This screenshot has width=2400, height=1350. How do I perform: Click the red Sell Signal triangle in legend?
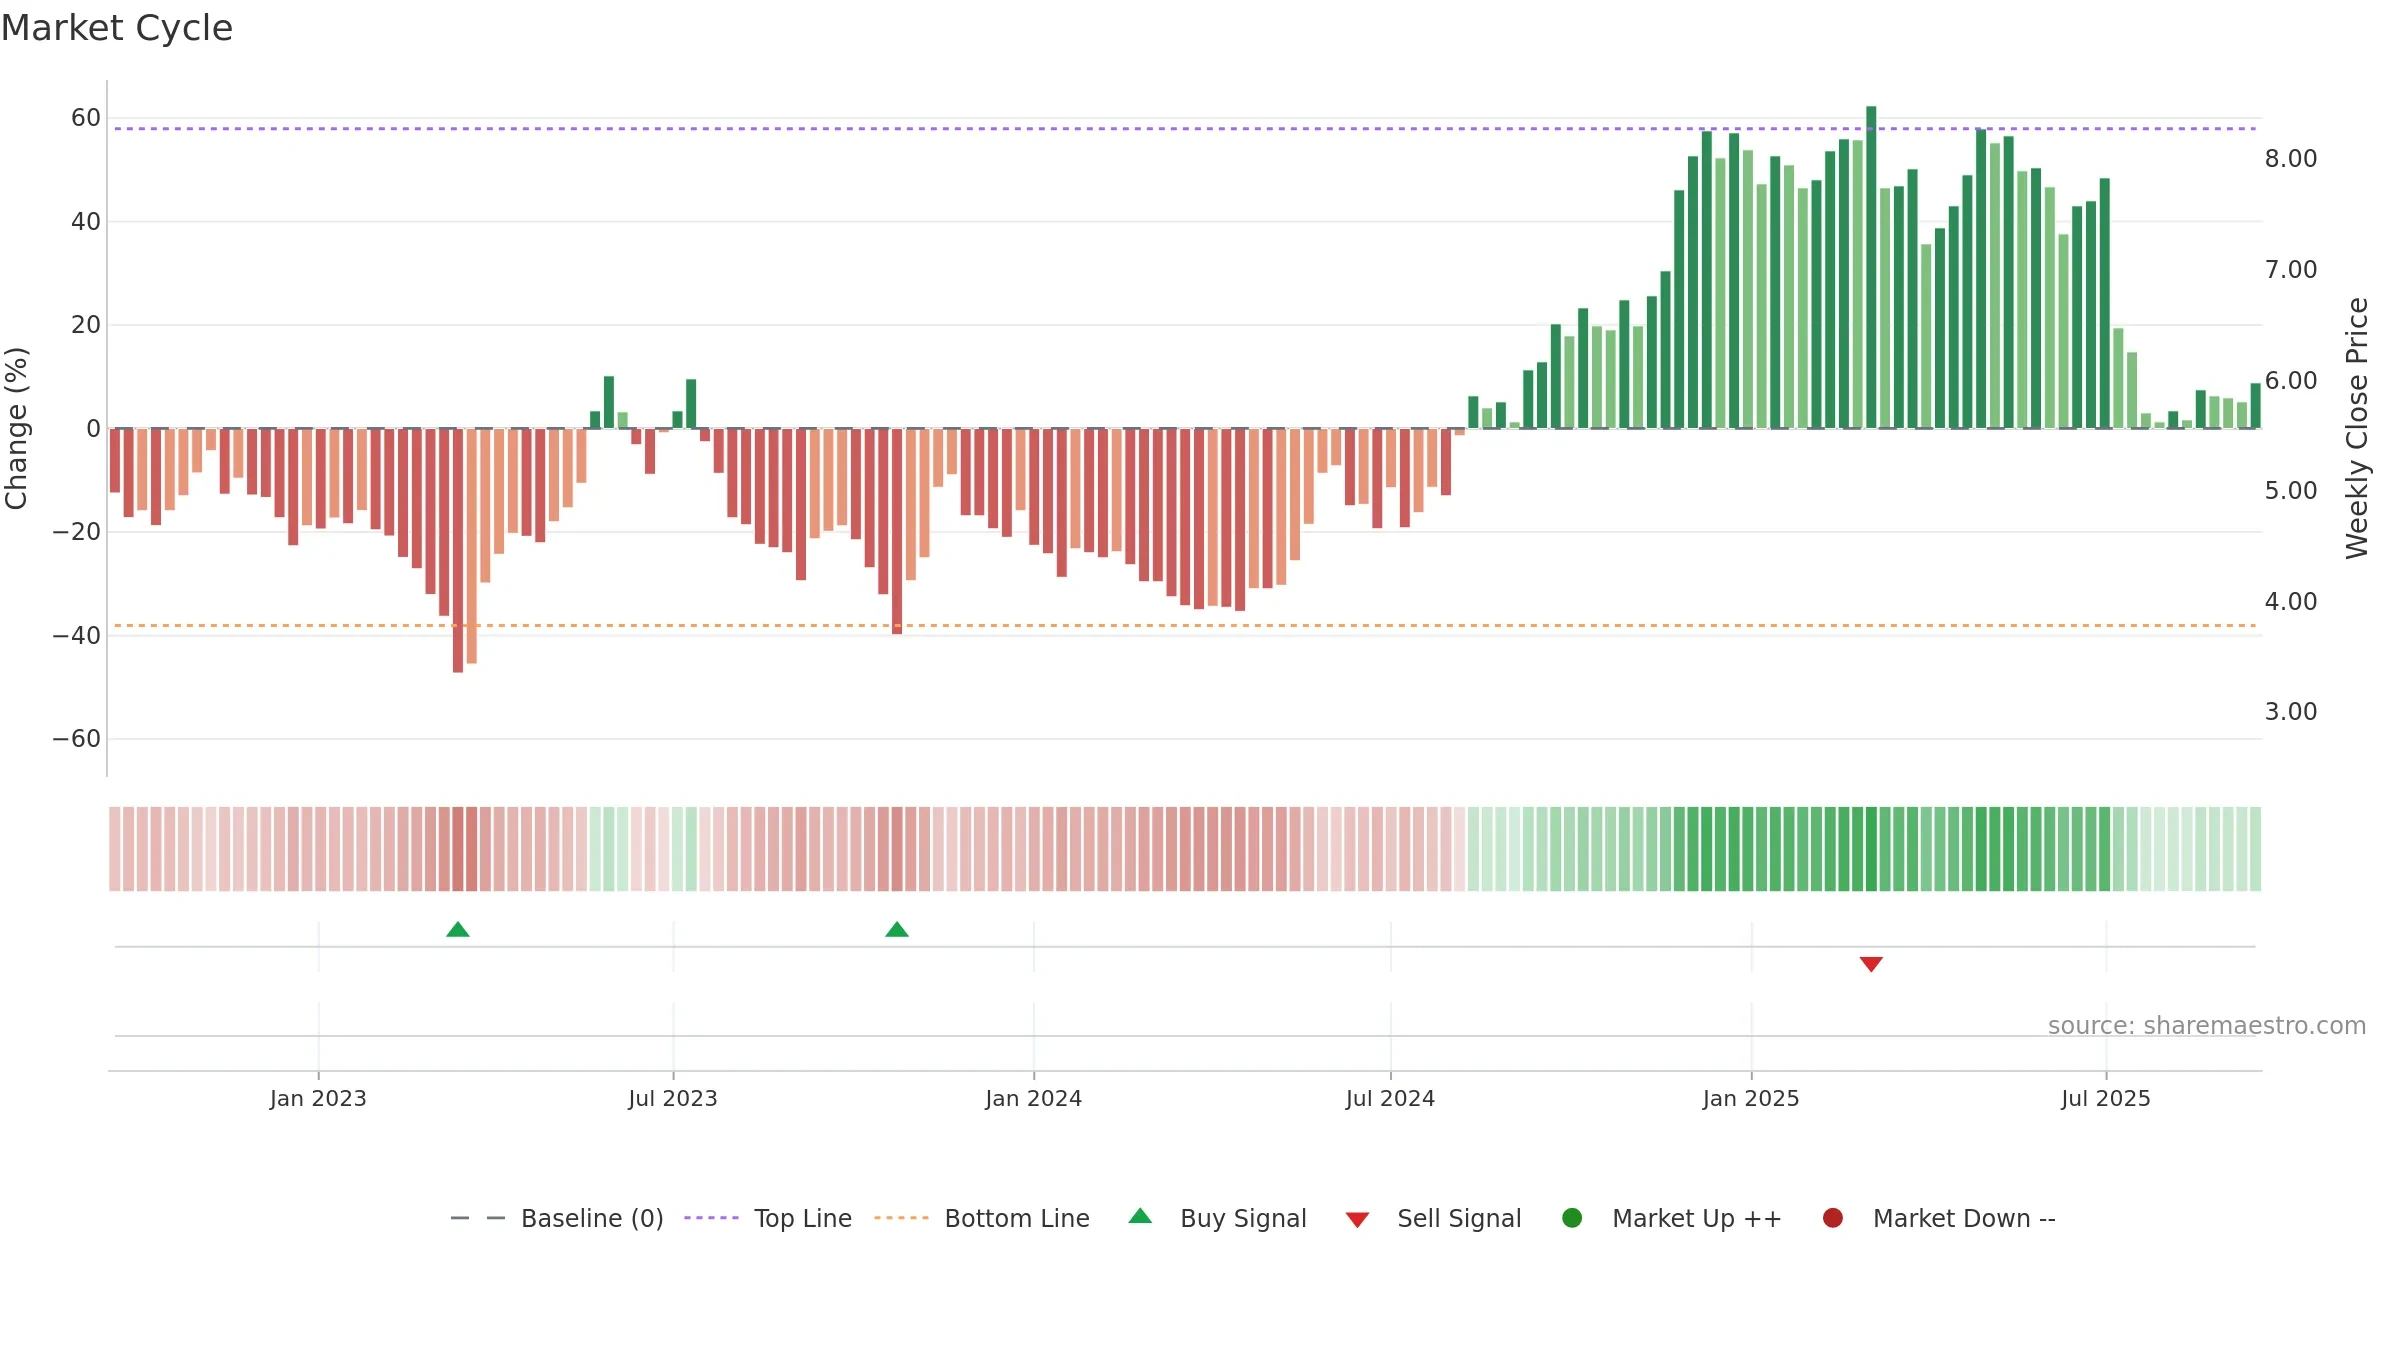coord(1357,1220)
